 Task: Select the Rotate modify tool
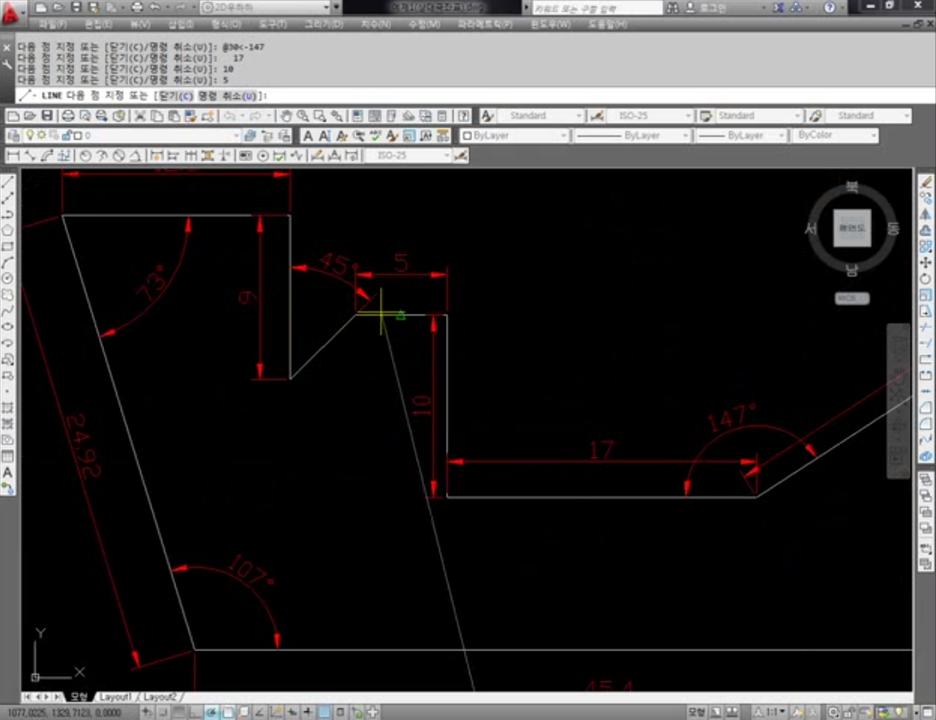(926, 279)
